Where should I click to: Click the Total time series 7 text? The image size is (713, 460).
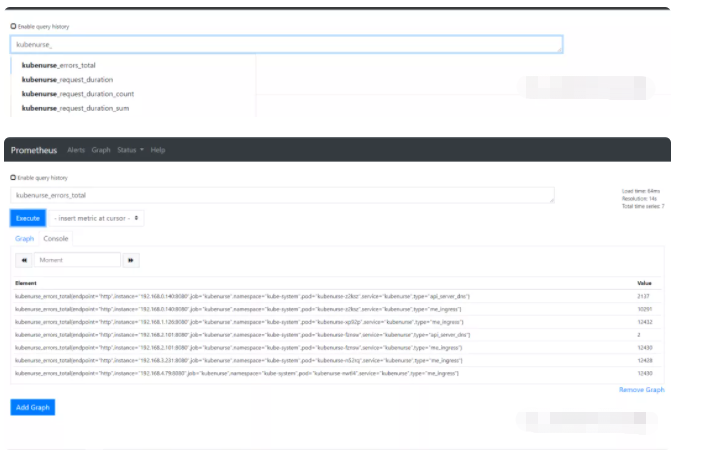pos(643,206)
